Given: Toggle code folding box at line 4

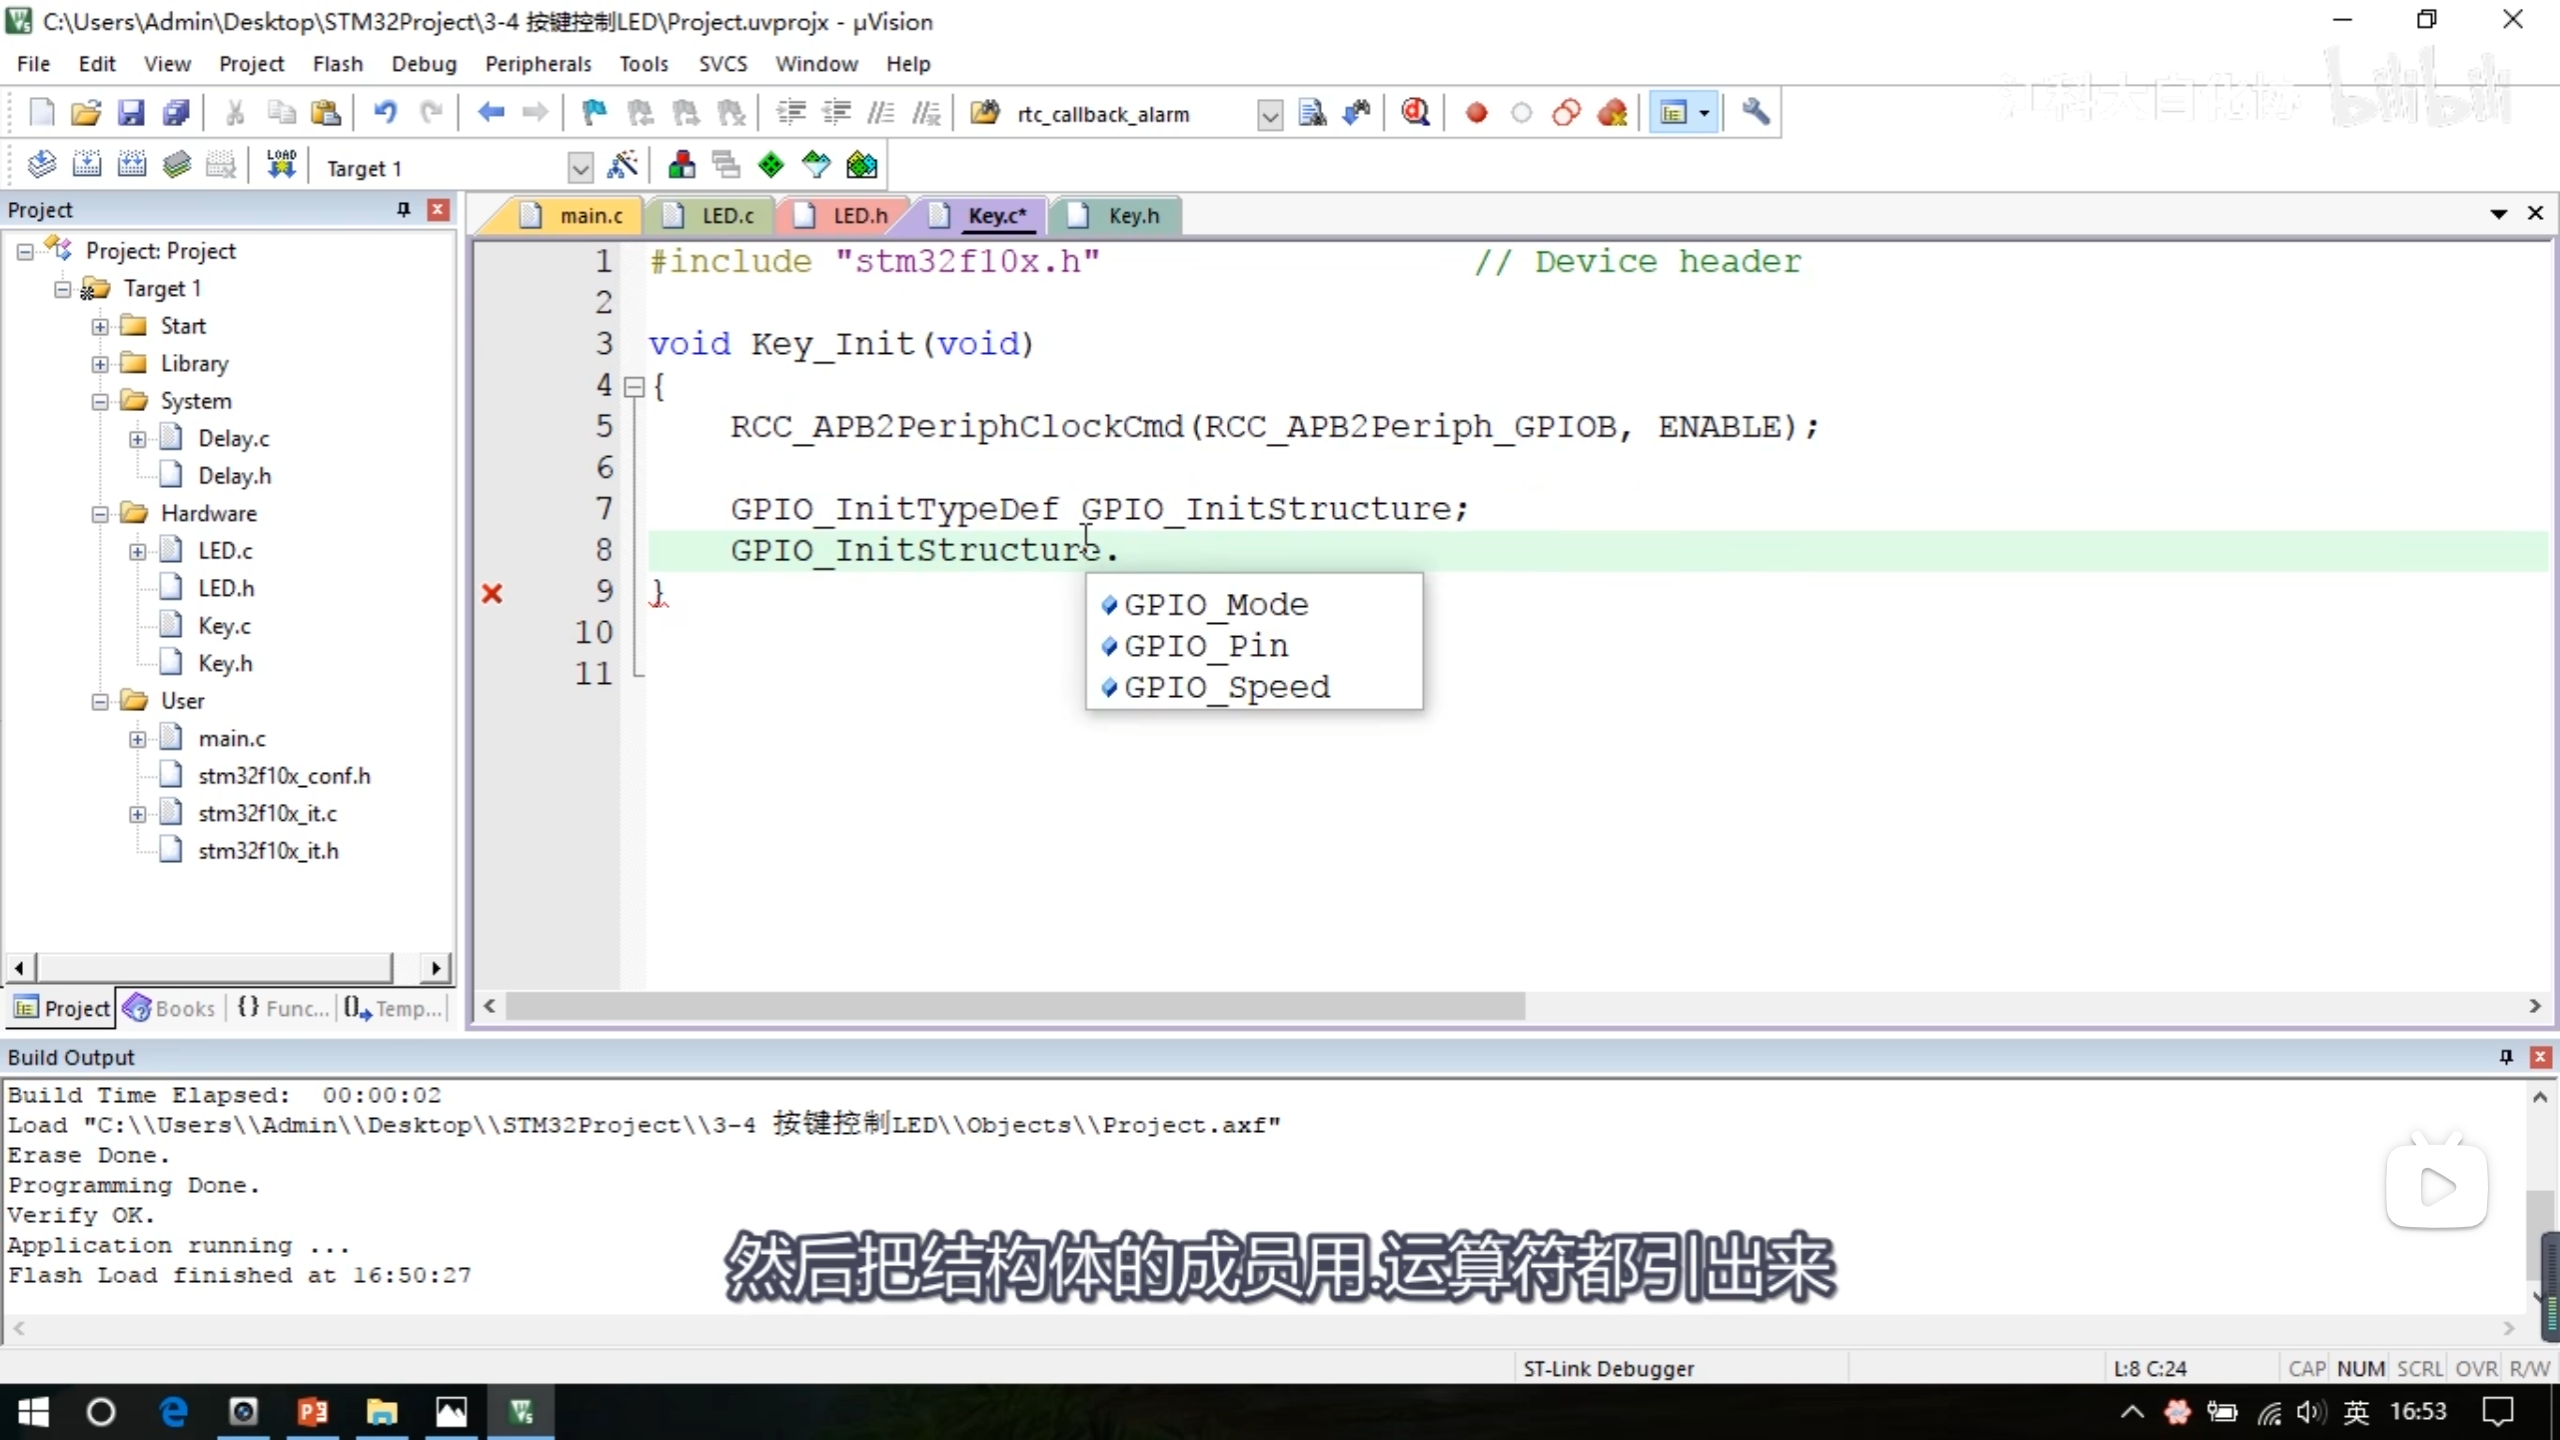Looking at the screenshot, I should tap(634, 387).
